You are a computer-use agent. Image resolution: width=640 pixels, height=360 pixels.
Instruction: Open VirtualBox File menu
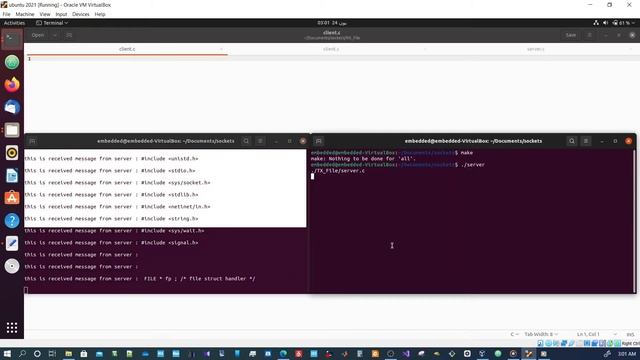click(7, 14)
